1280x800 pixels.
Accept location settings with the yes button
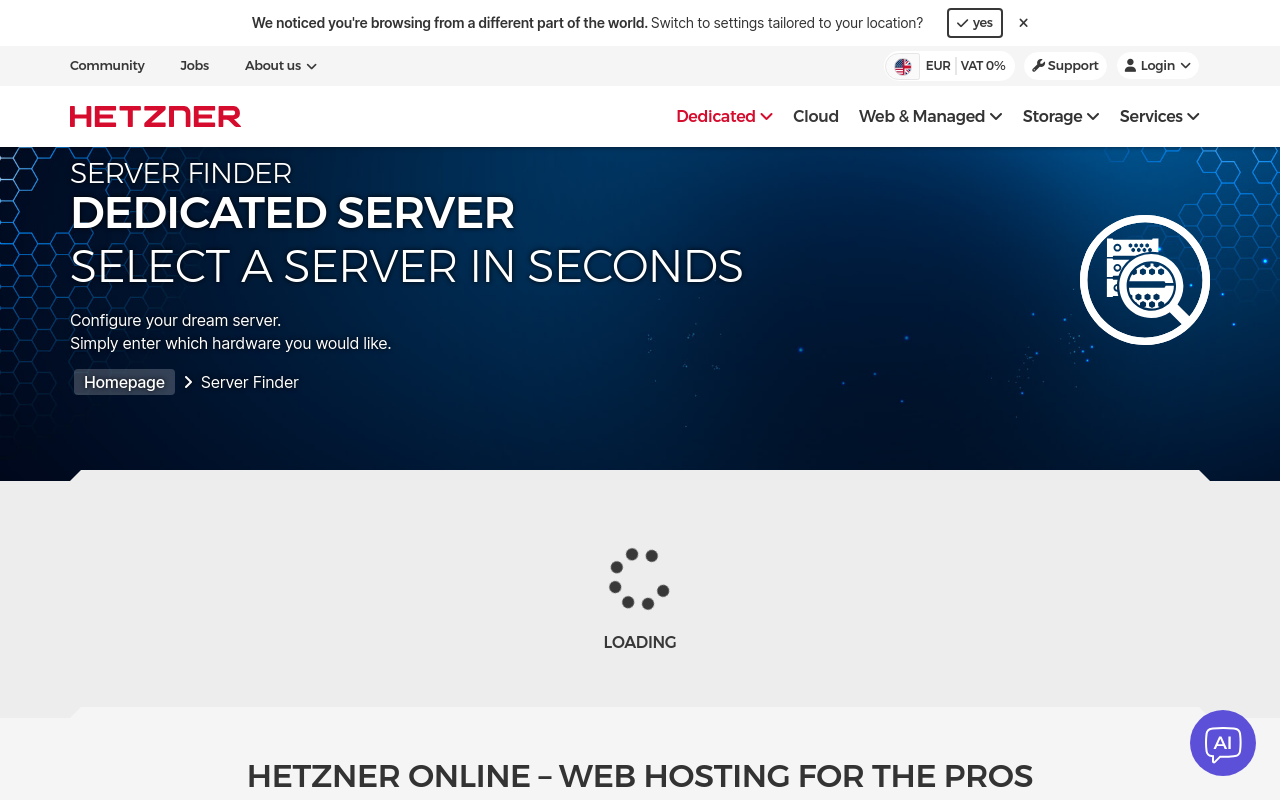(974, 23)
